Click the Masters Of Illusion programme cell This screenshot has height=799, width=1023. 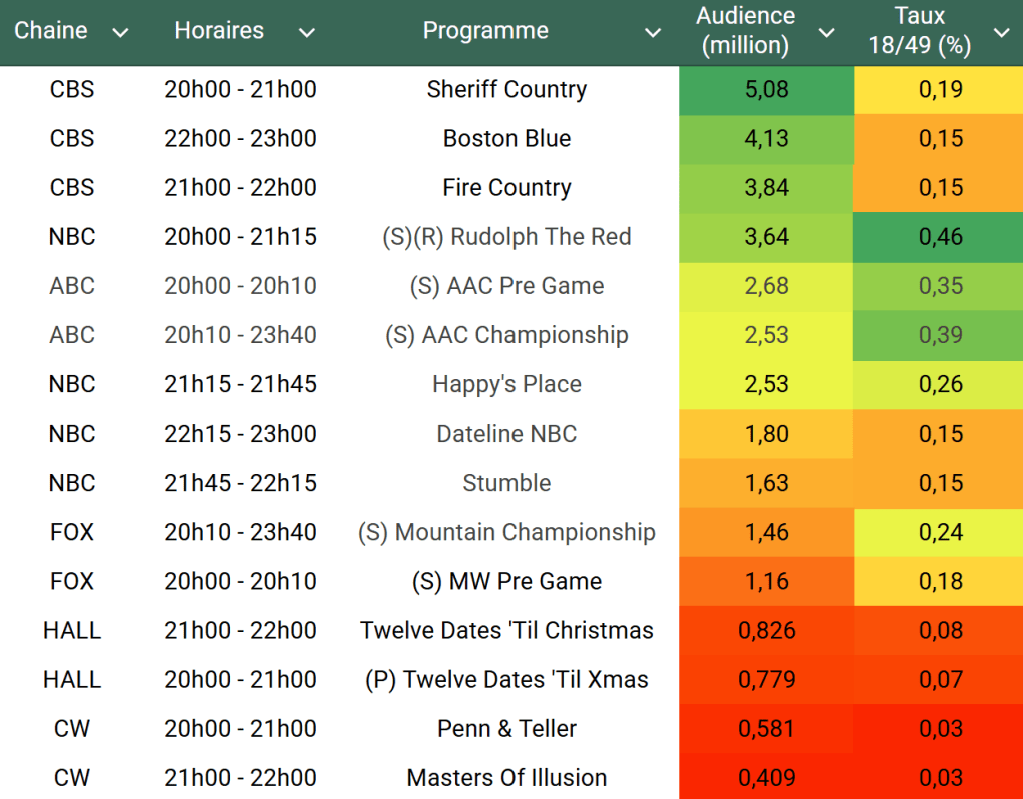pos(506,778)
